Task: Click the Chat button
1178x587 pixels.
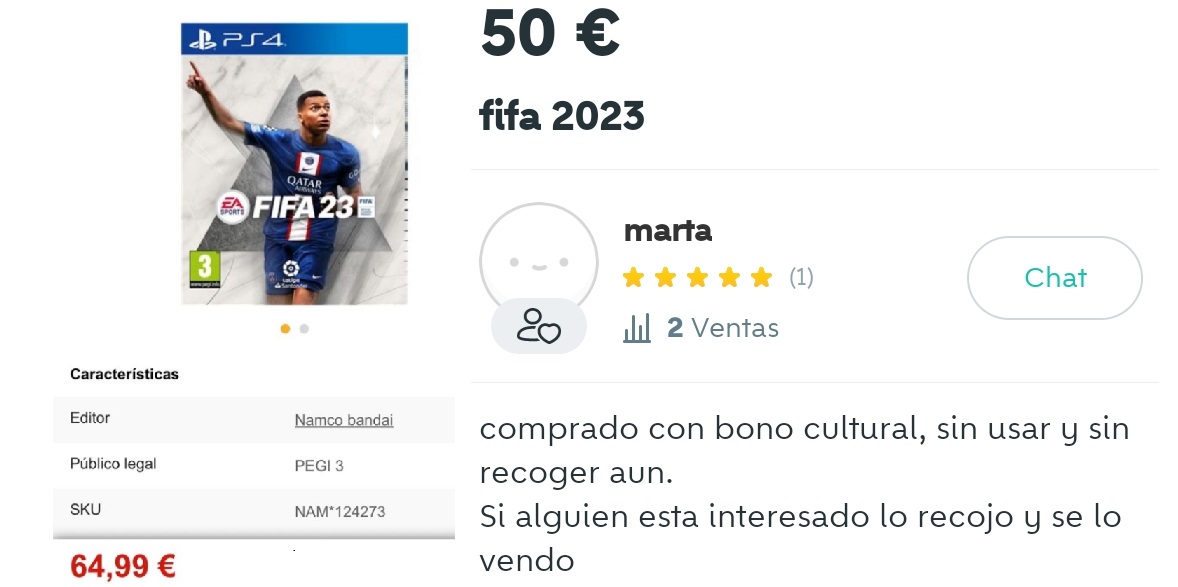Action: [1054, 278]
